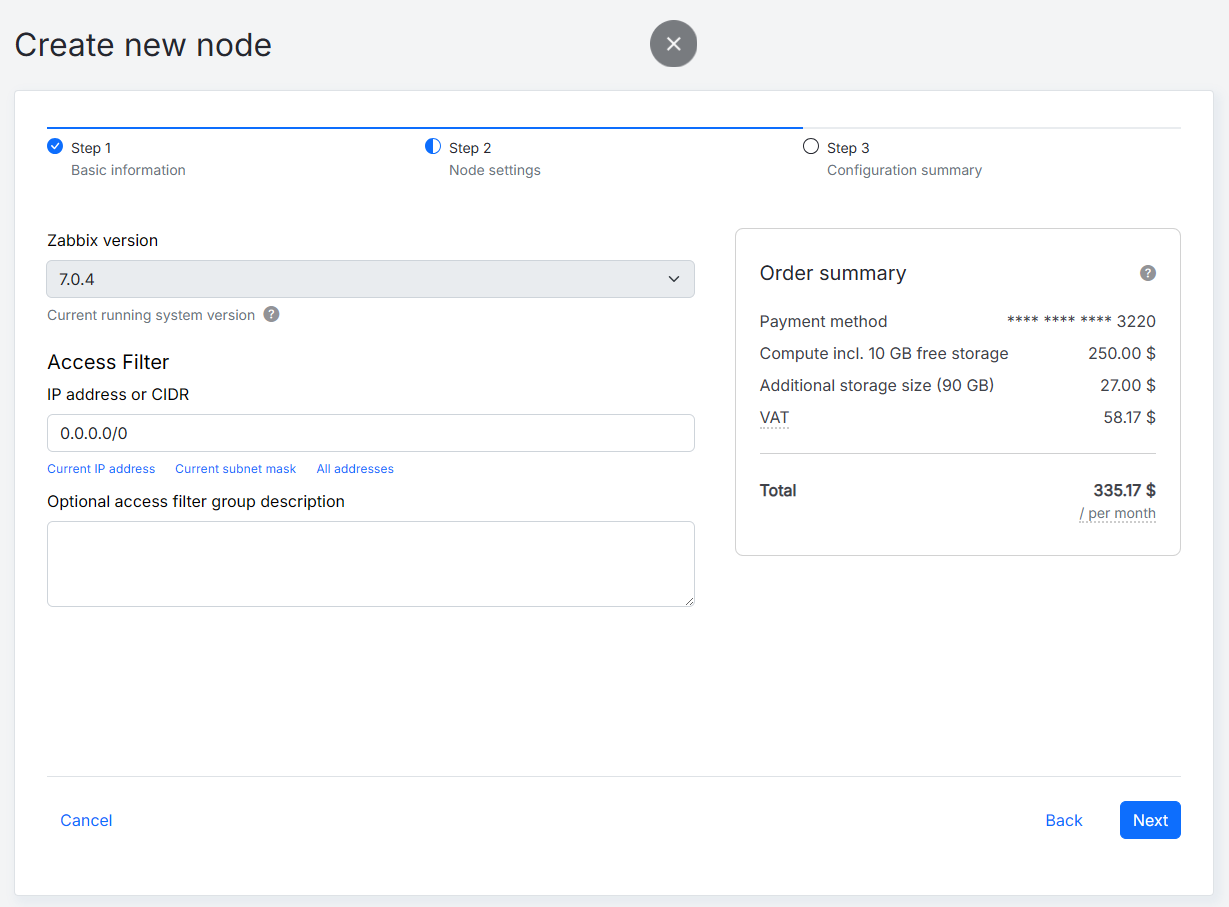Open the Zabbix version dropdown
Viewport: 1229px width, 907px height.
click(370, 279)
